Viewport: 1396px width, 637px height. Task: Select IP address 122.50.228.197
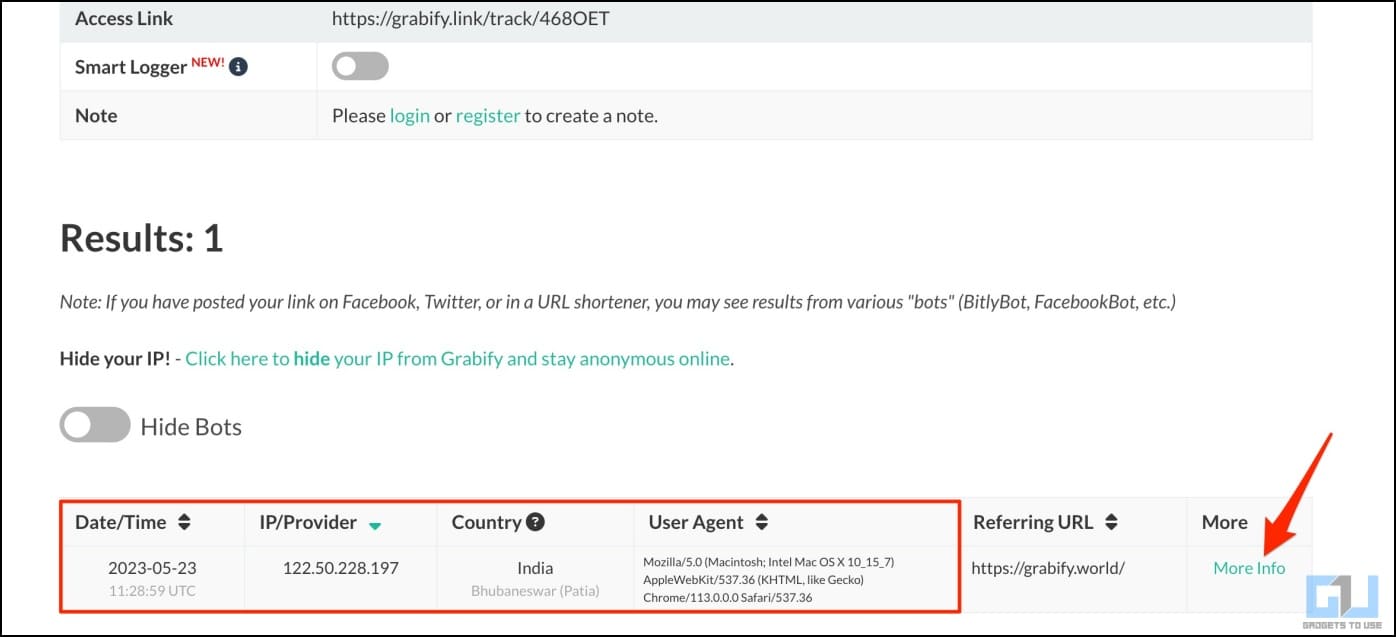click(341, 568)
